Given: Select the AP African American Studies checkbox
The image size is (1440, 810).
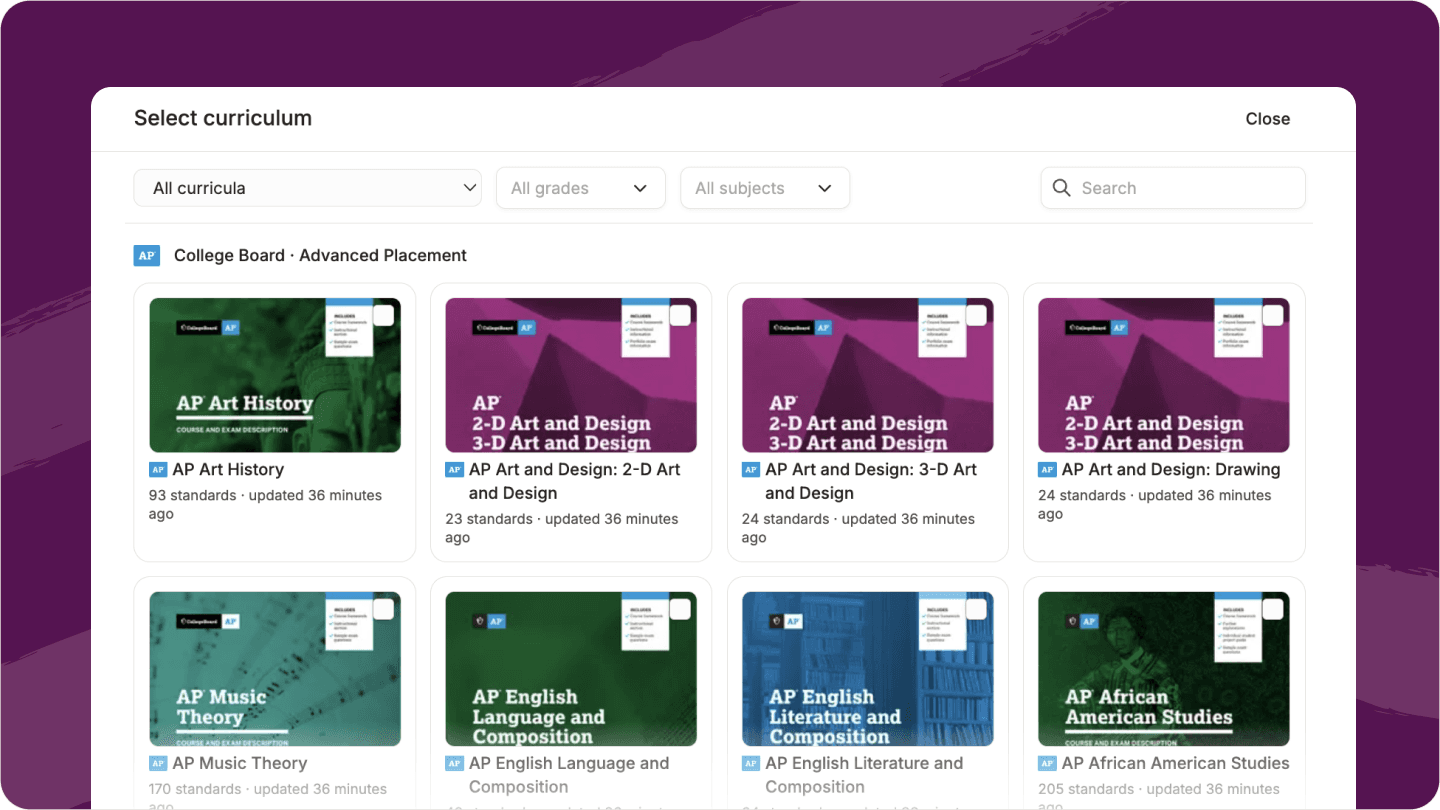Looking at the screenshot, I should [1273, 609].
